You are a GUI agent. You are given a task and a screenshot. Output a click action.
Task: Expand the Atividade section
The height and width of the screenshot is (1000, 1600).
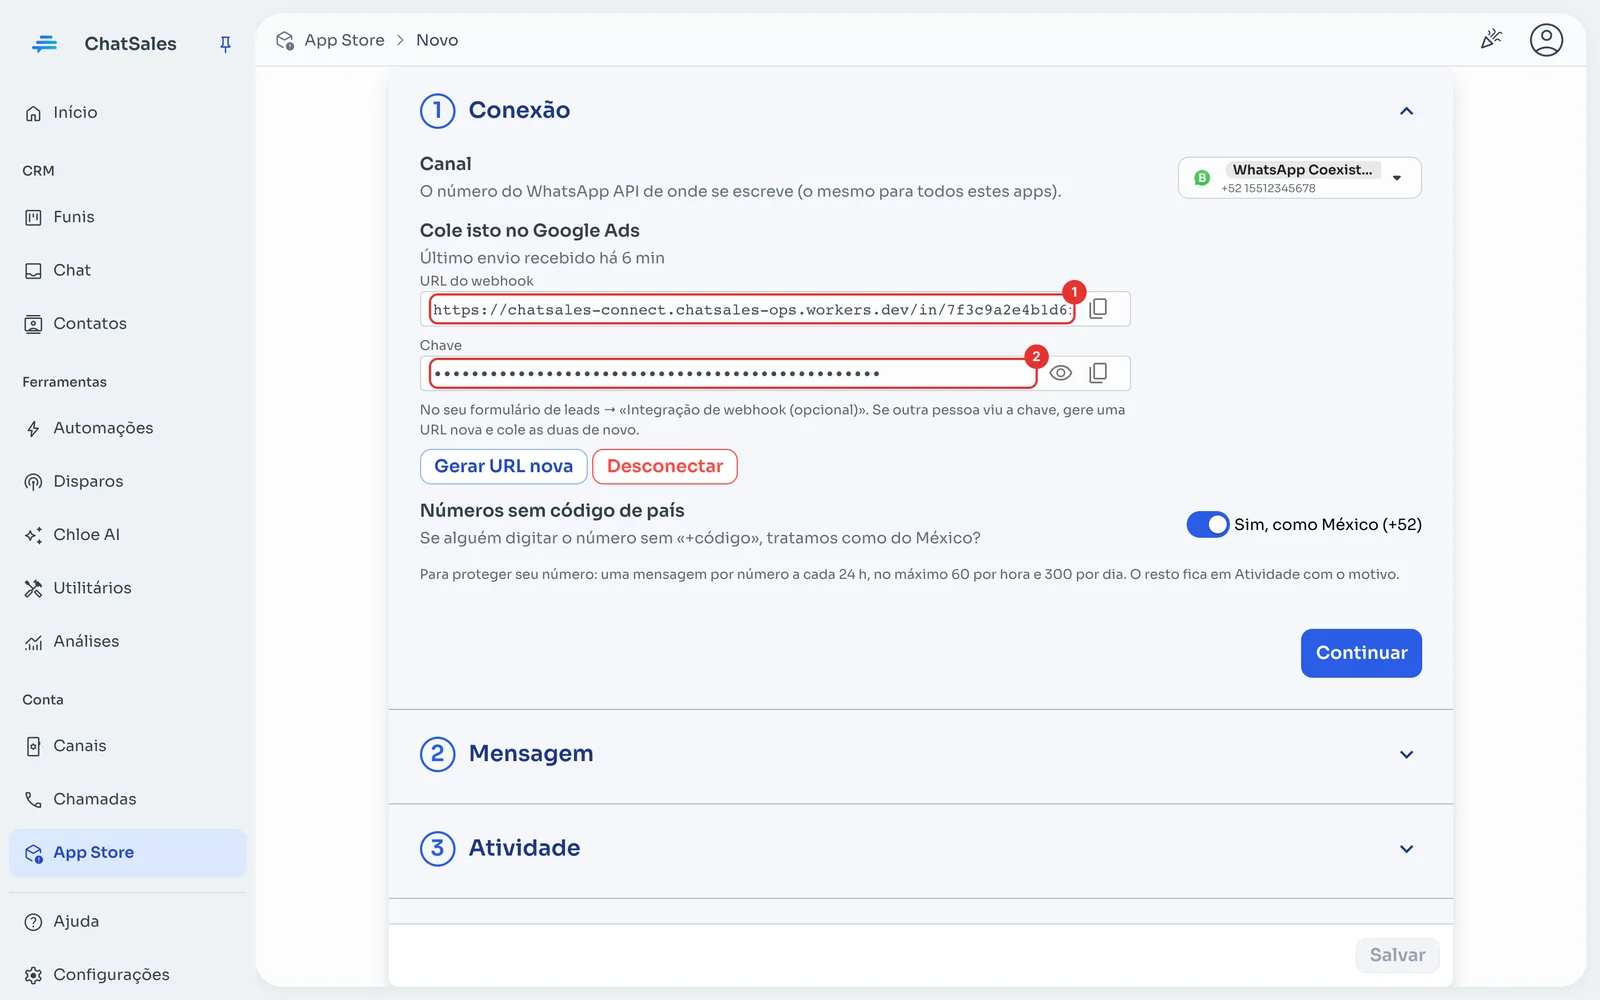point(1406,849)
